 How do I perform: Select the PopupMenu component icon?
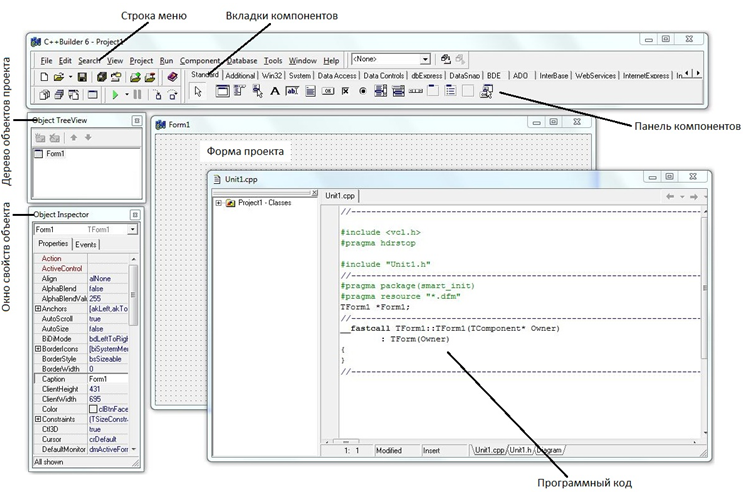coord(257,91)
